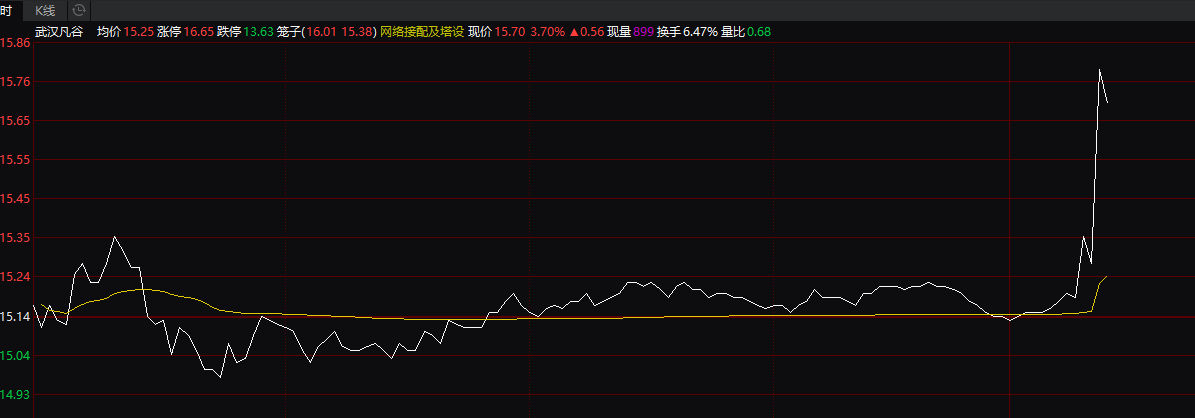Click the 15.86 price axis label
1195x418 pixels.
pyautogui.click(x=15, y=43)
